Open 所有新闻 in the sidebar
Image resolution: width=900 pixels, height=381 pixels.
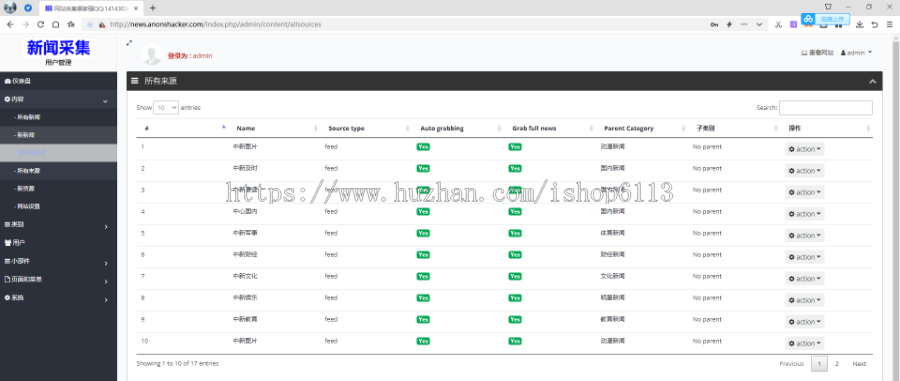point(59,117)
